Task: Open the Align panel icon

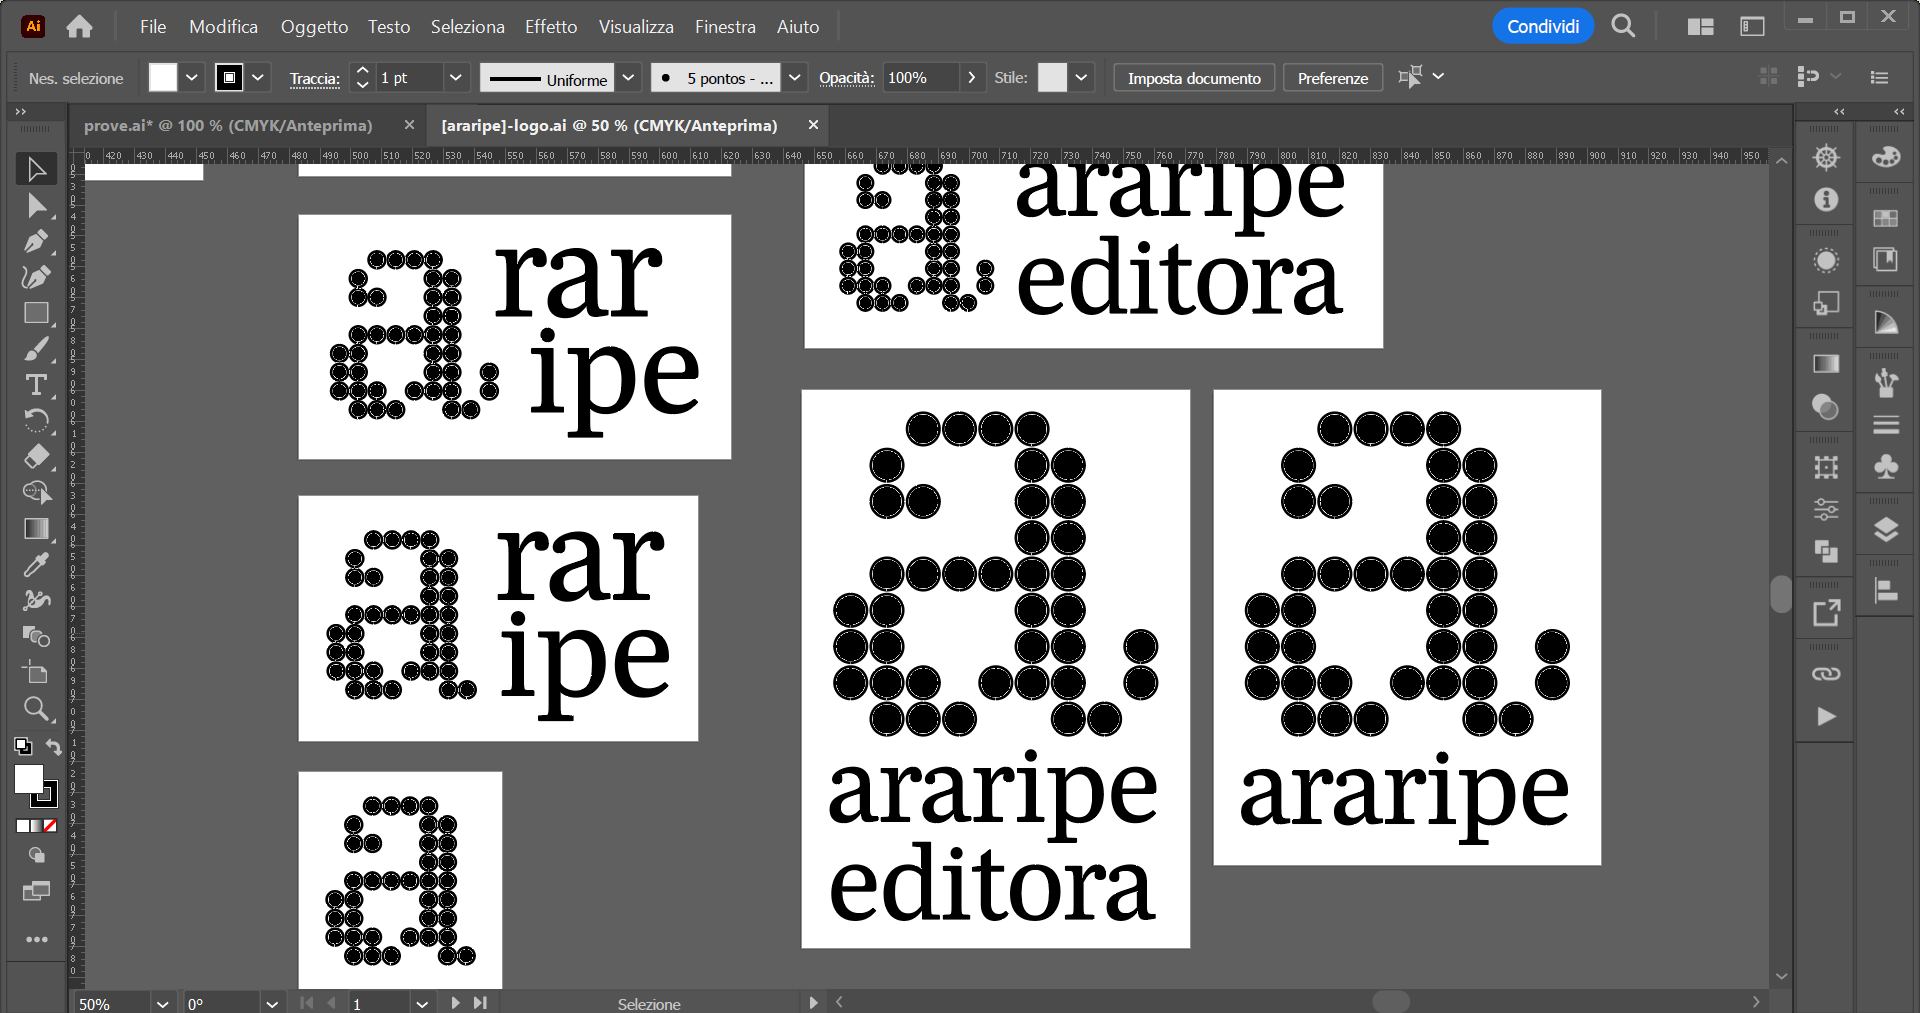Action: (x=1886, y=591)
